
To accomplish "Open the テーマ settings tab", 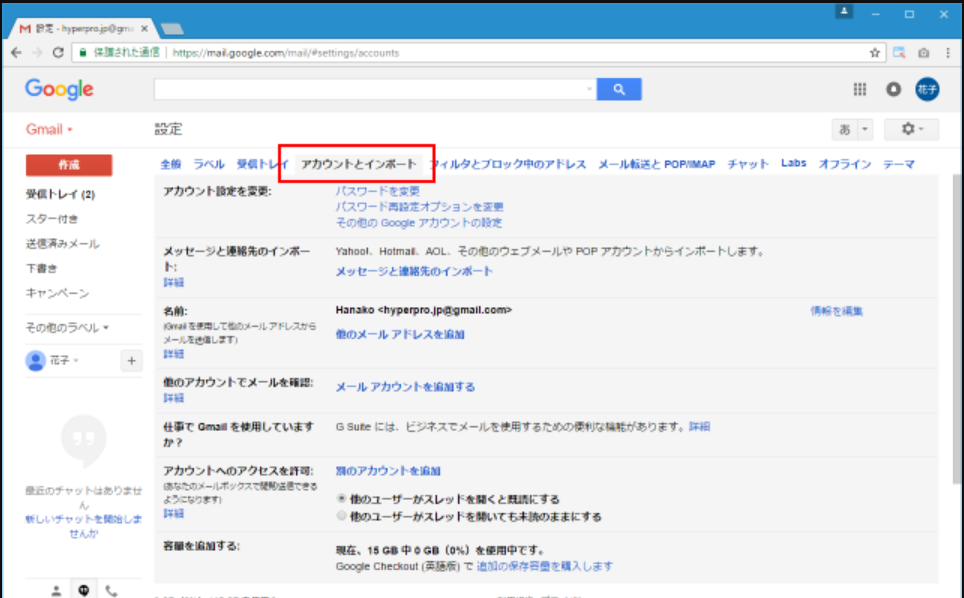I will pos(898,164).
